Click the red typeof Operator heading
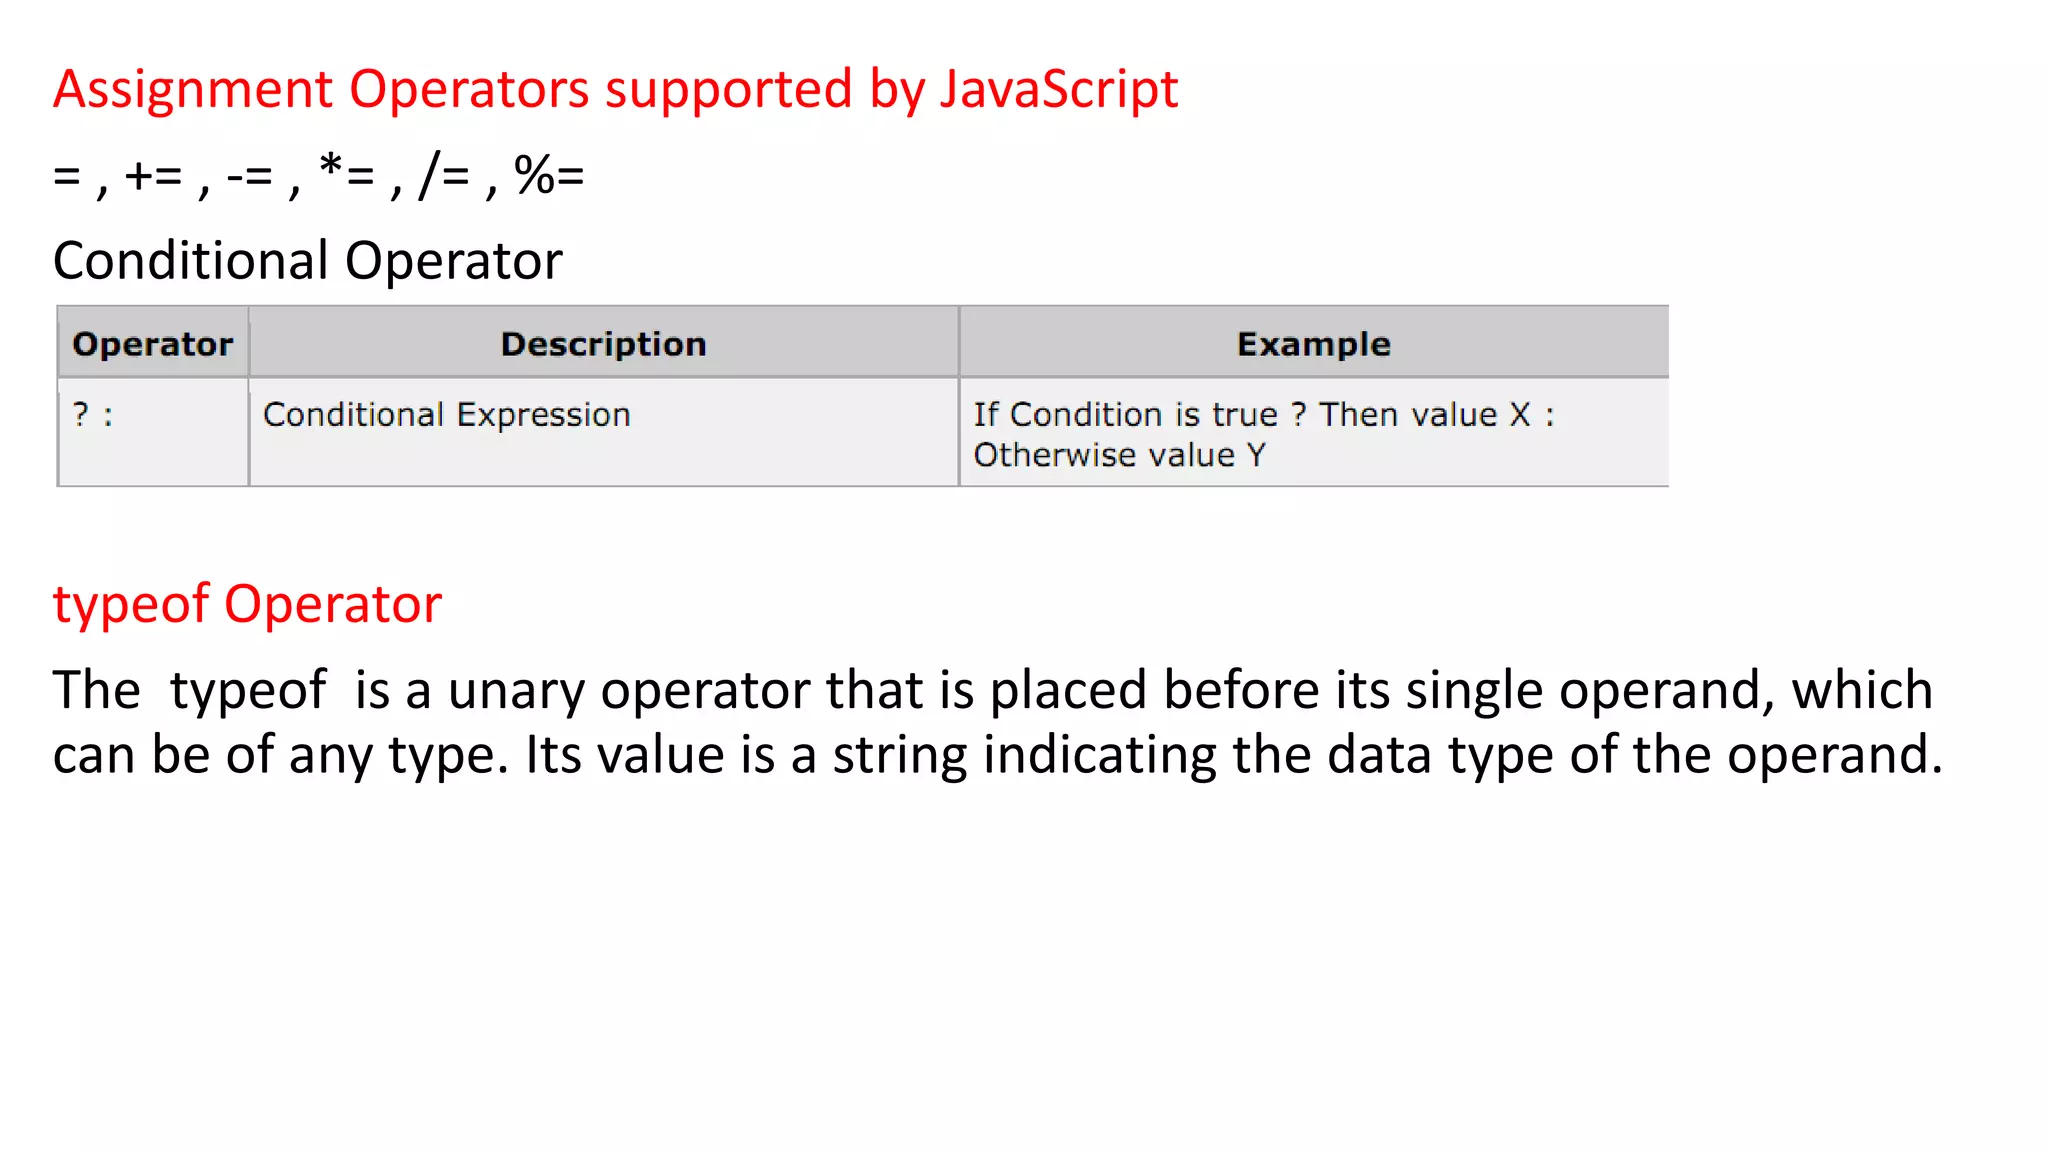Image resolution: width=2048 pixels, height=1152 pixels. tap(247, 604)
